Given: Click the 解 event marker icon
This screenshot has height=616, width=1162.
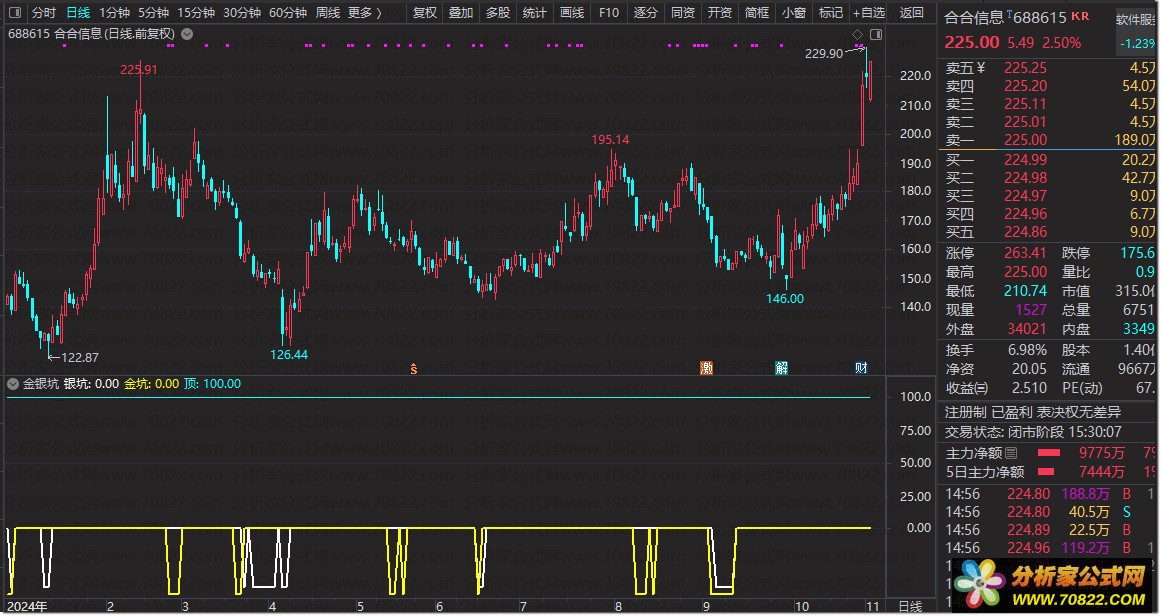Looking at the screenshot, I should 781,368.
